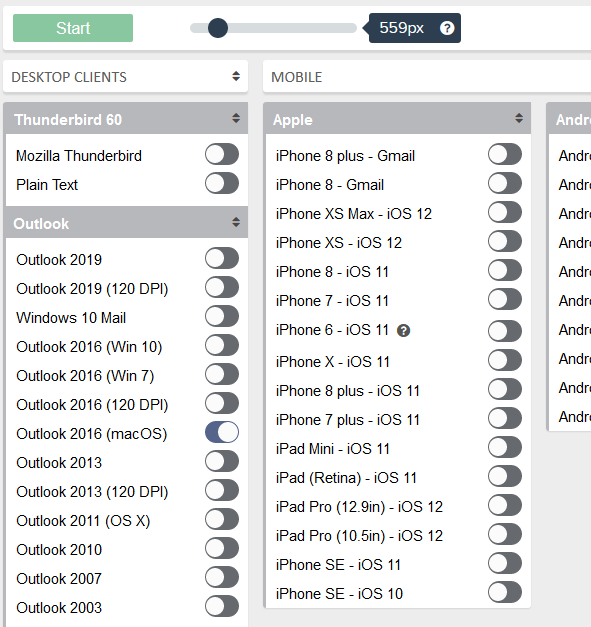Enable Outlook 2016 (120 DPI) toggle

(x=222, y=403)
